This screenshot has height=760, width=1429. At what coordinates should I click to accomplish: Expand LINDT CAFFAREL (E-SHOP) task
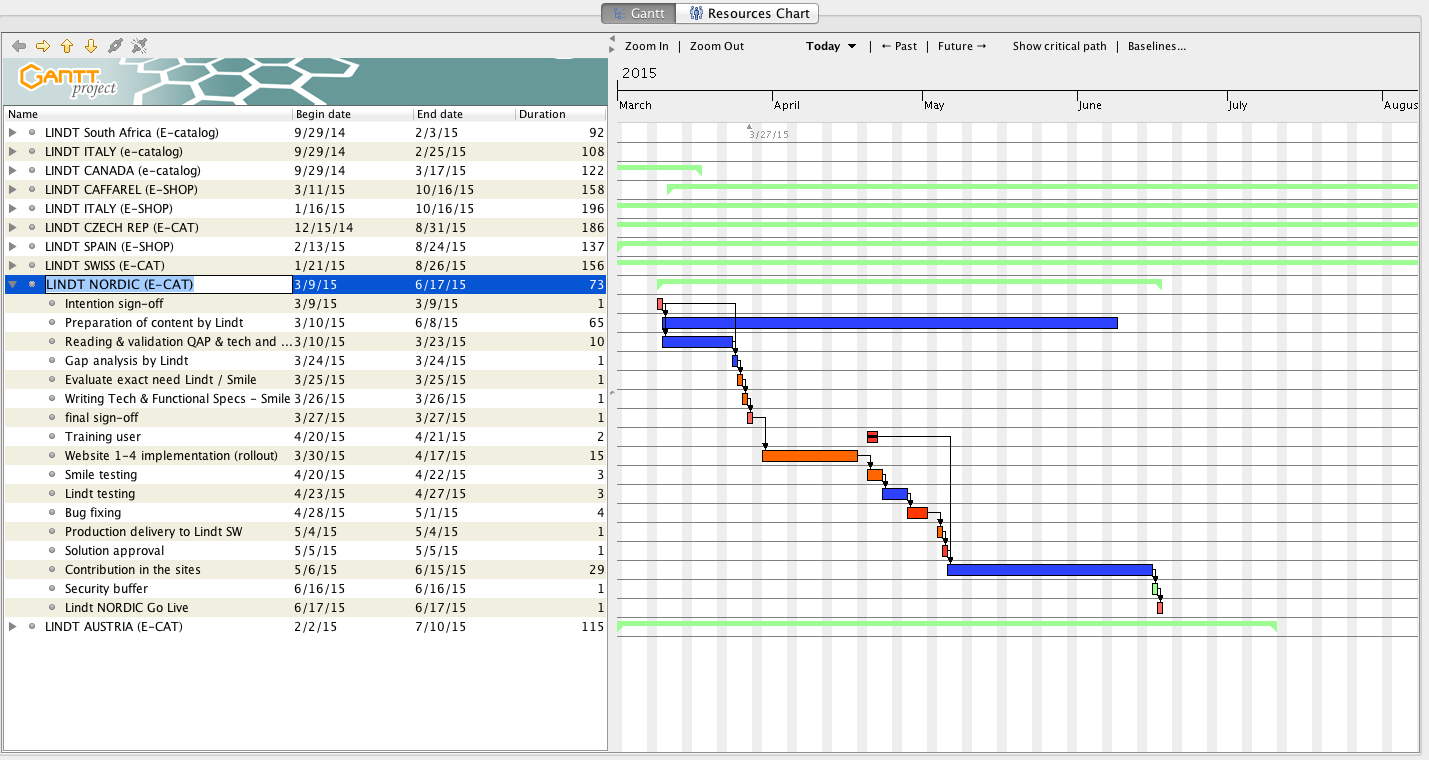[x=12, y=189]
